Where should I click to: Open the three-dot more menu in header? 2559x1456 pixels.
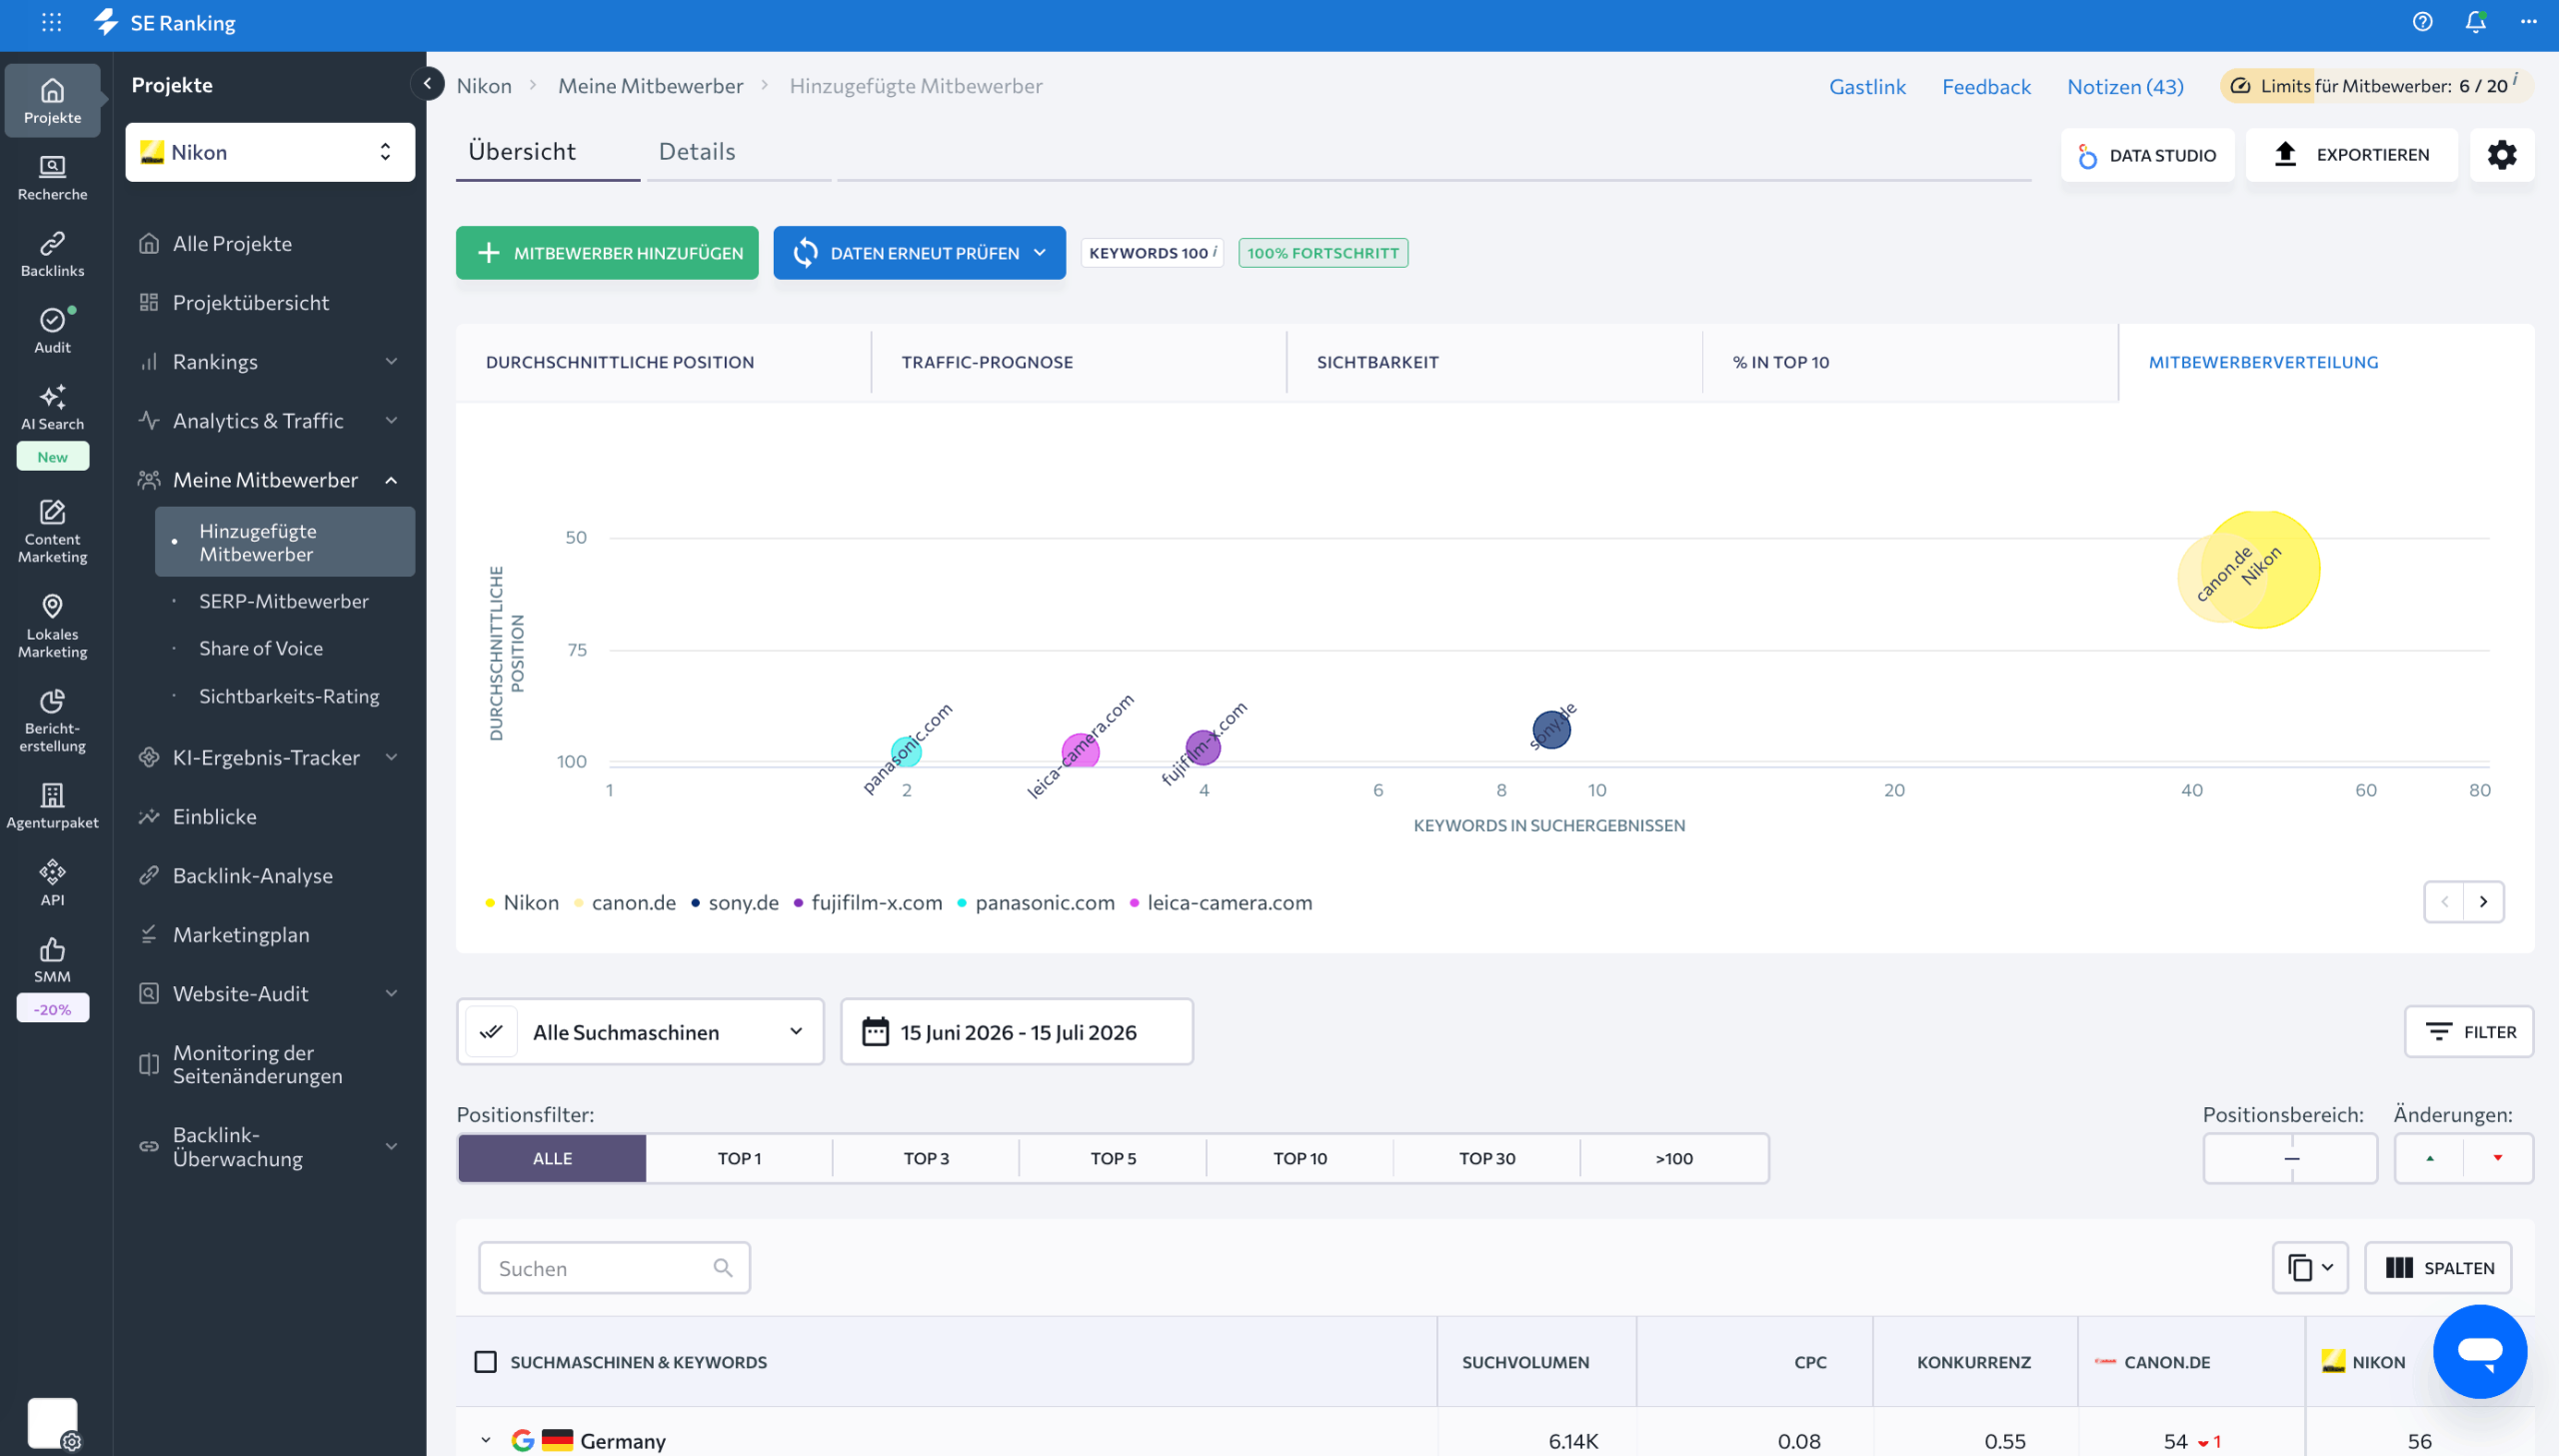[x=2528, y=22]
